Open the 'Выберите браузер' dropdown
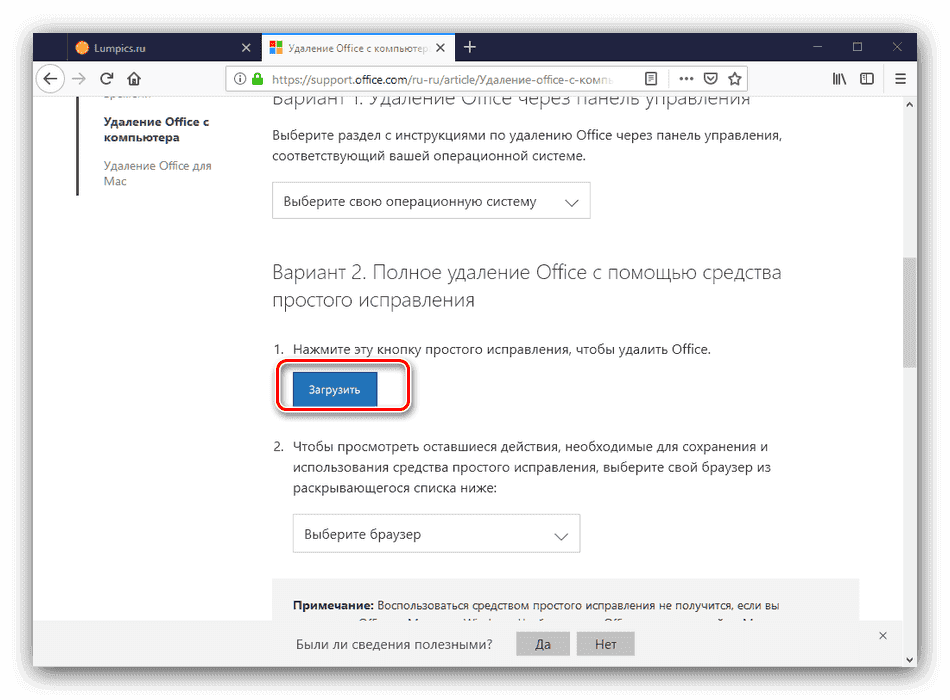The image size is (950, 700). (x=436, y=533)
